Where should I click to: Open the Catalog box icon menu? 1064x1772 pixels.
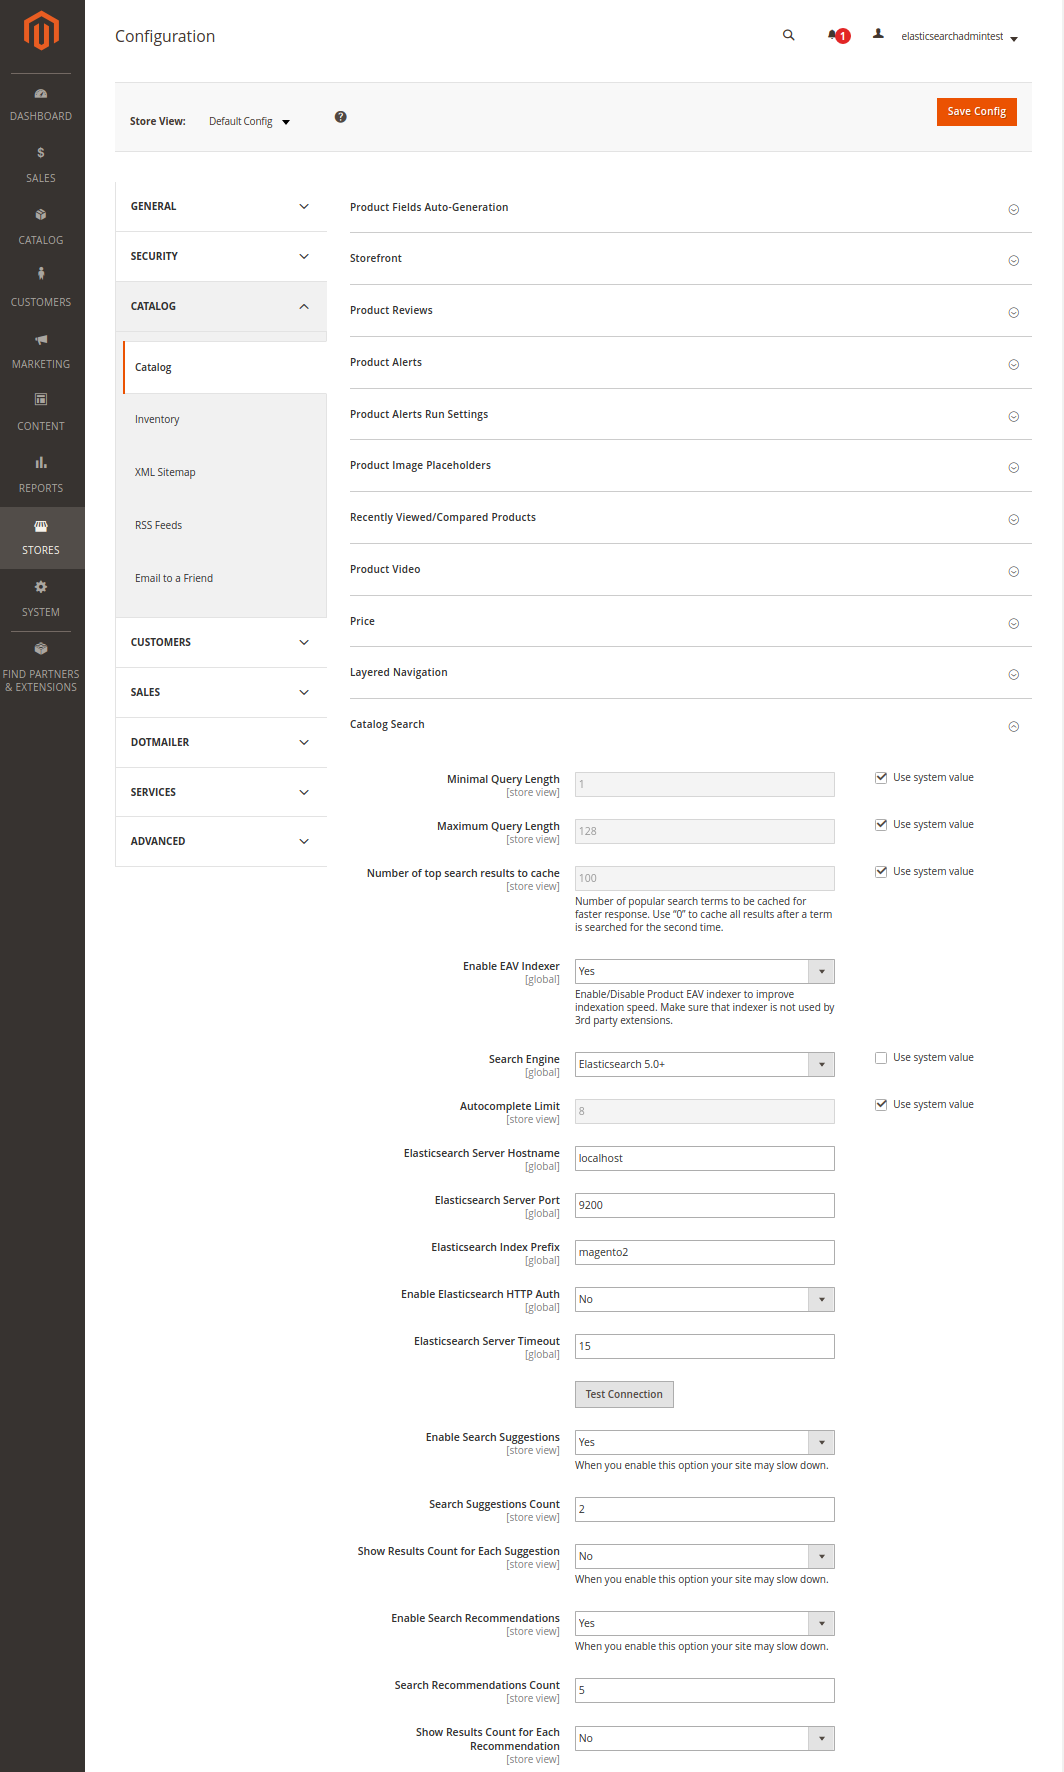[x=41, y=214]
